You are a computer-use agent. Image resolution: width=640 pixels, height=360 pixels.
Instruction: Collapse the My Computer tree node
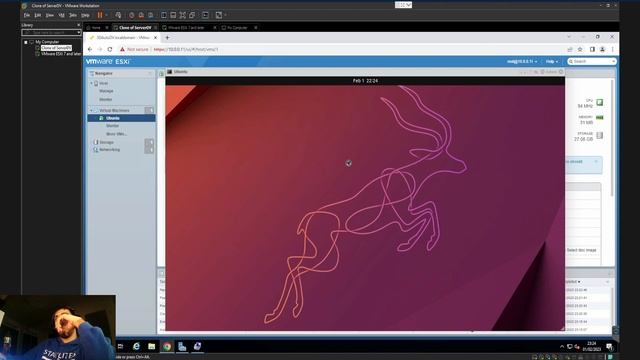(26, 42)
